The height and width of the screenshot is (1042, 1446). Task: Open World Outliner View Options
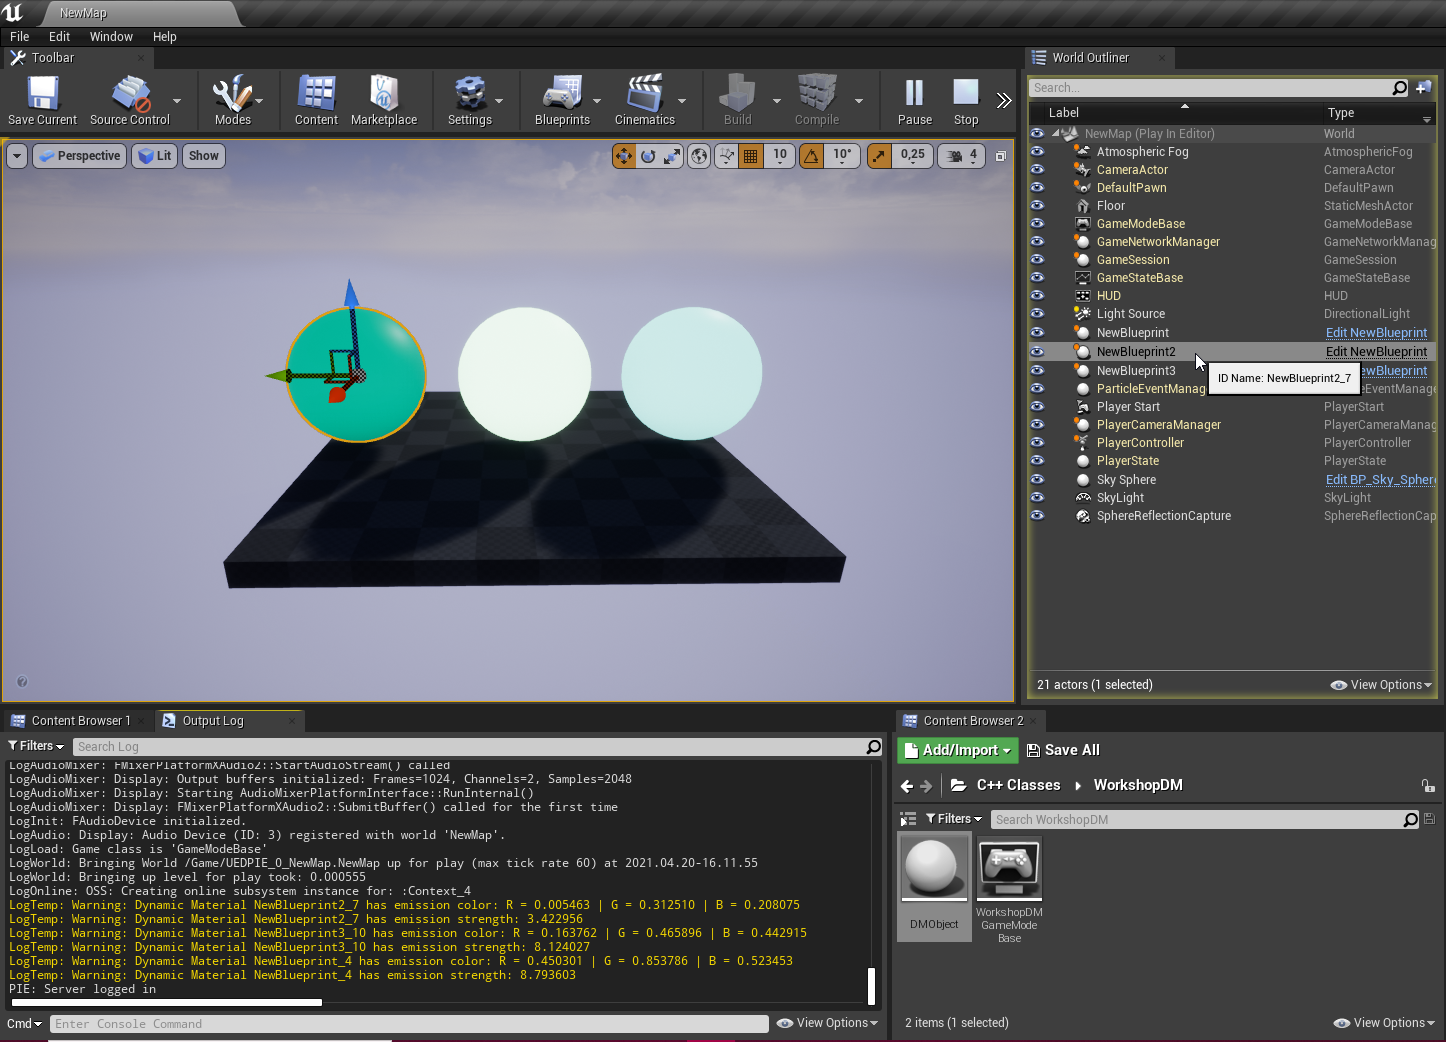[1381, 685]
